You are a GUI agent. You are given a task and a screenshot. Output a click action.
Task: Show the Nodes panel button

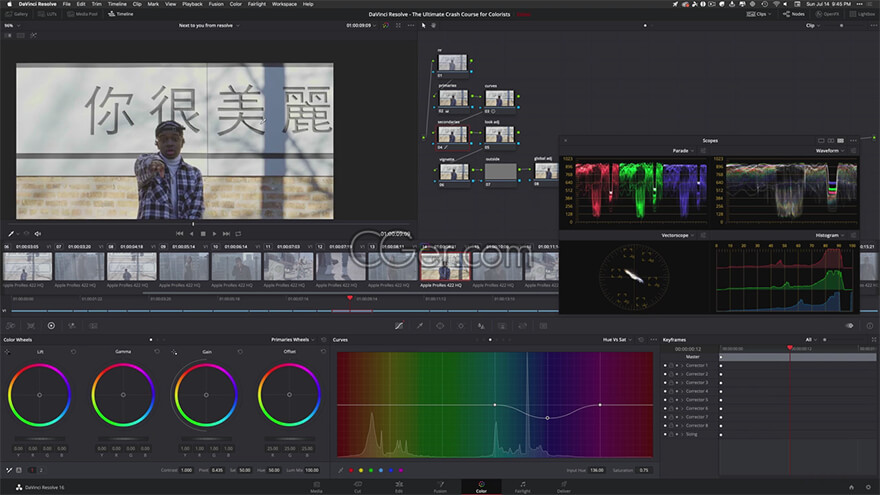(x=794, y=14)
